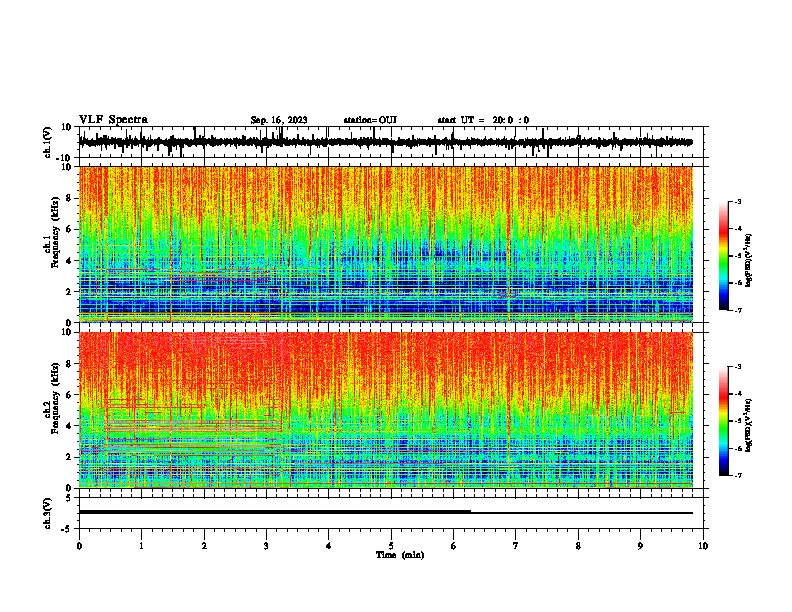The height and width of the screenshot is (612, 792).
Task: Click time axis tick label "1"
Action: click(141, 546)
